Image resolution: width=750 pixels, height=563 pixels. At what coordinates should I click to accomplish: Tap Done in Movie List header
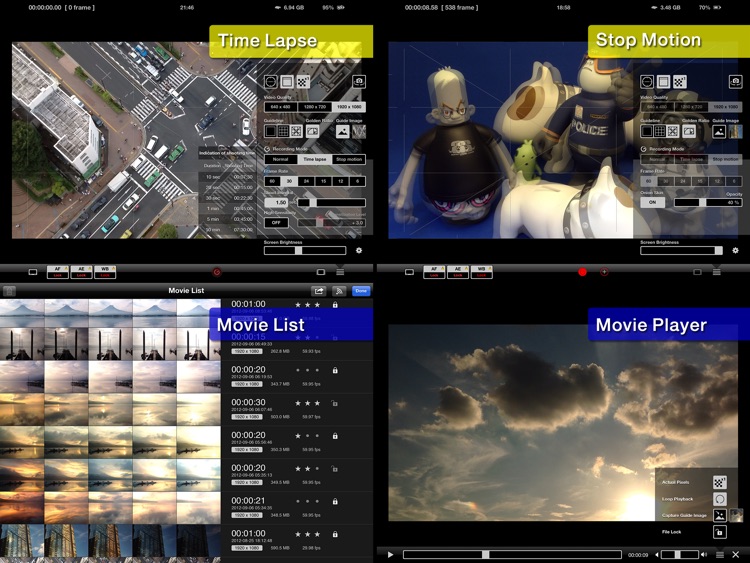click(x=361, y=291)
